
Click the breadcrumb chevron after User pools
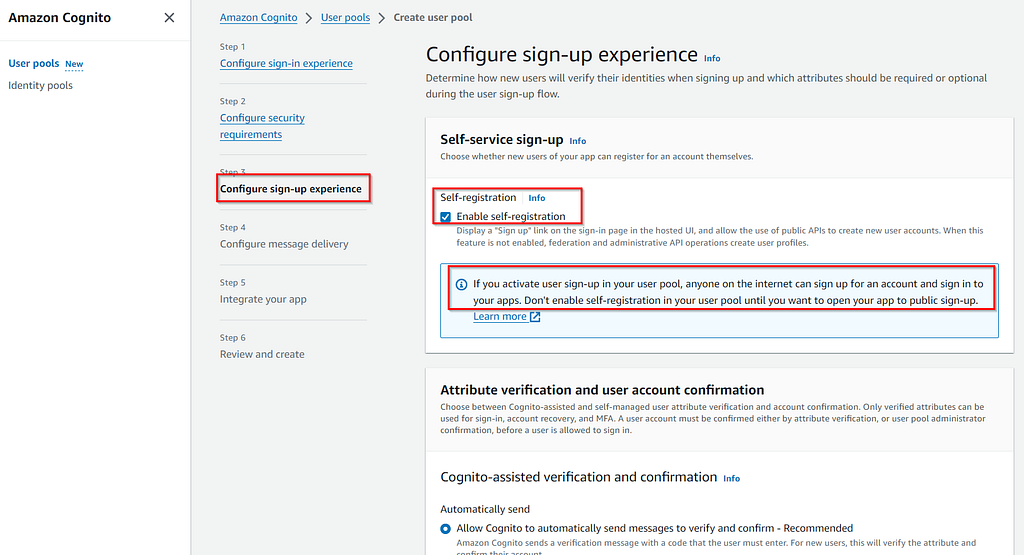(381, 18)
